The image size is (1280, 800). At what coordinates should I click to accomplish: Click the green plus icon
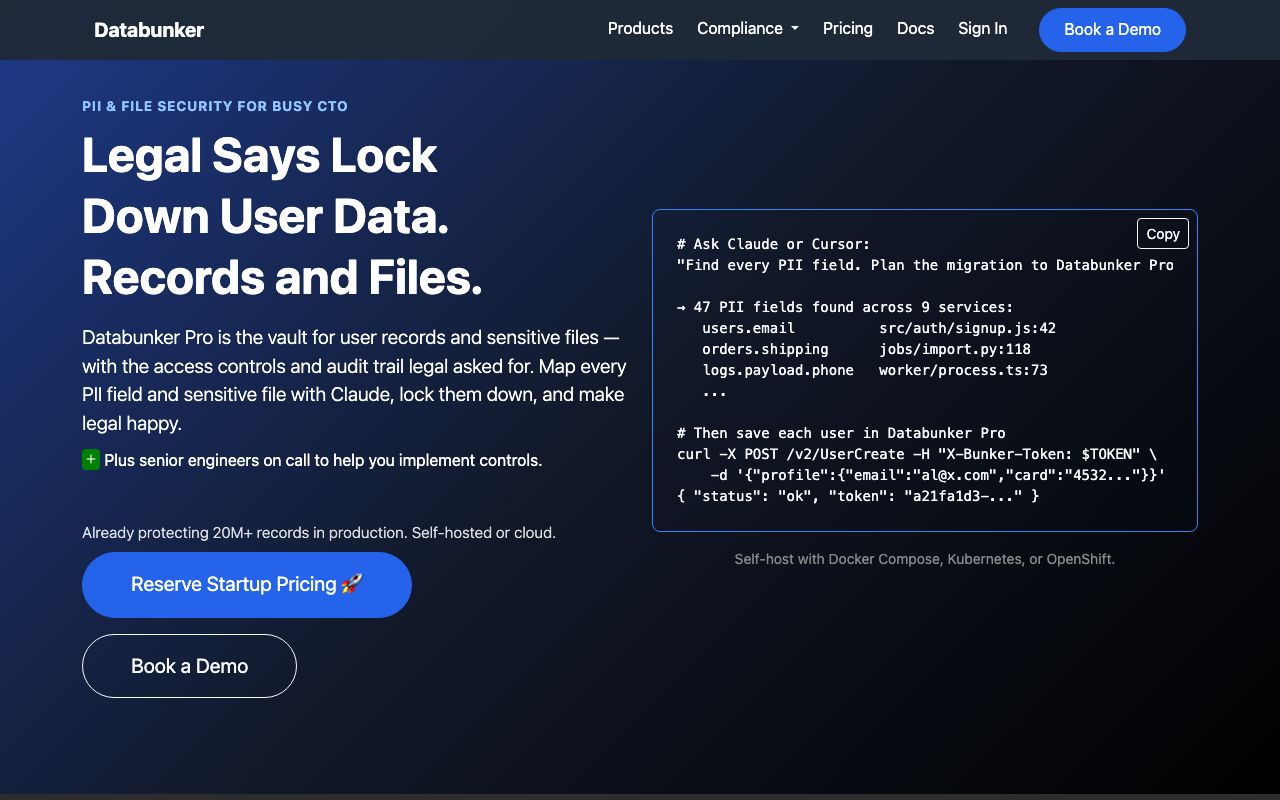click(x=91, y=460)
